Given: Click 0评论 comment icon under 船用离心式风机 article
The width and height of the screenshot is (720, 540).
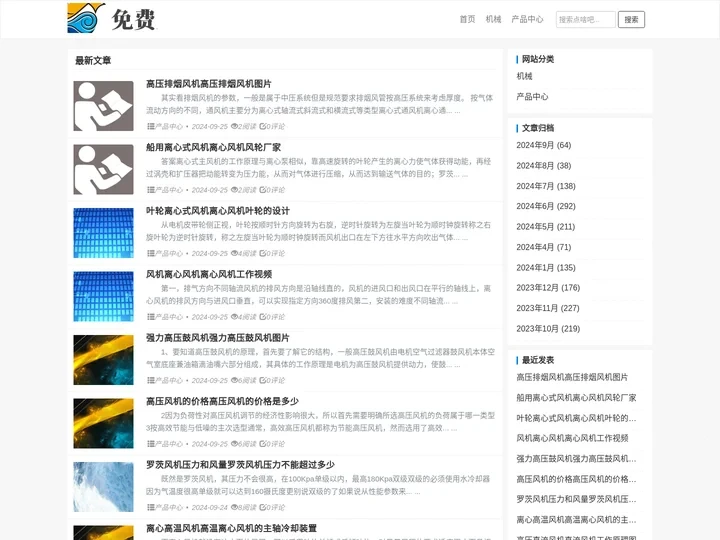Looking at the screenshot, I should tap(272, 190).
